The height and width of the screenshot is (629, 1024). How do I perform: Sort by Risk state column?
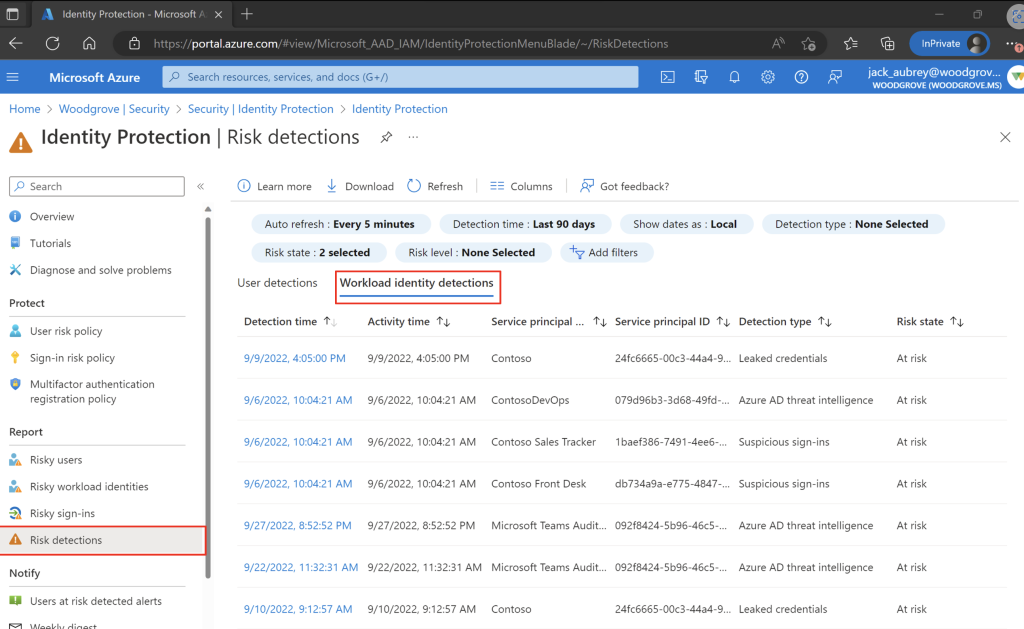929,321
